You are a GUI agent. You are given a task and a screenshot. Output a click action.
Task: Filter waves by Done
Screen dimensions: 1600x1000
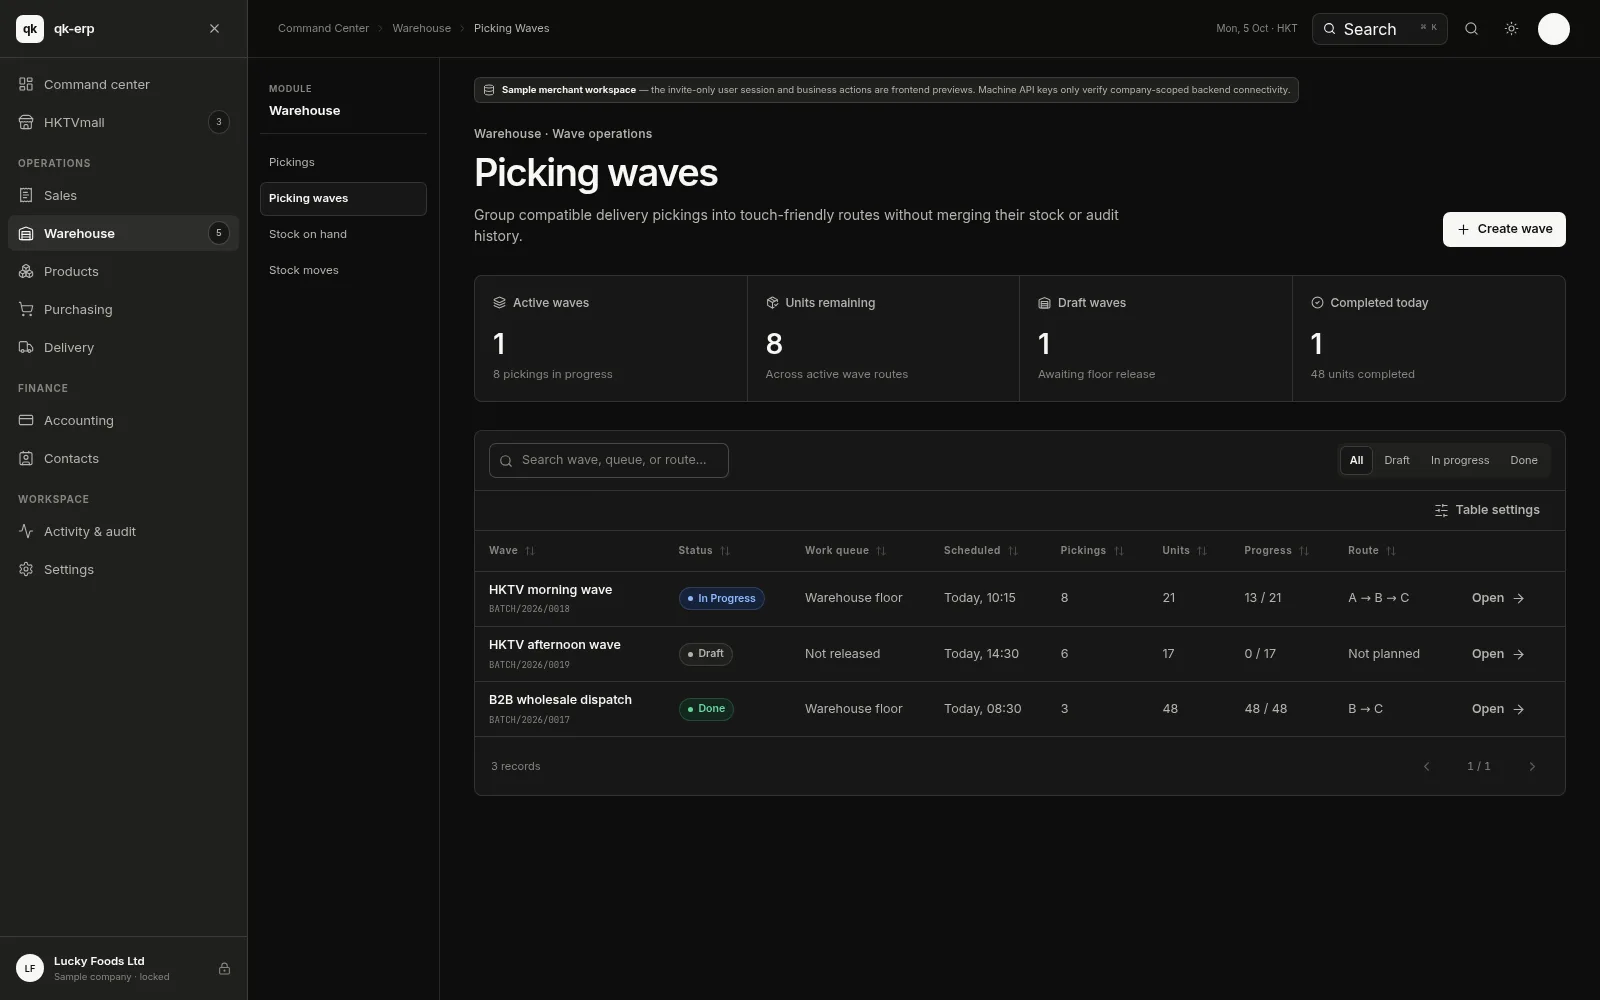[x=1524, y=460]
